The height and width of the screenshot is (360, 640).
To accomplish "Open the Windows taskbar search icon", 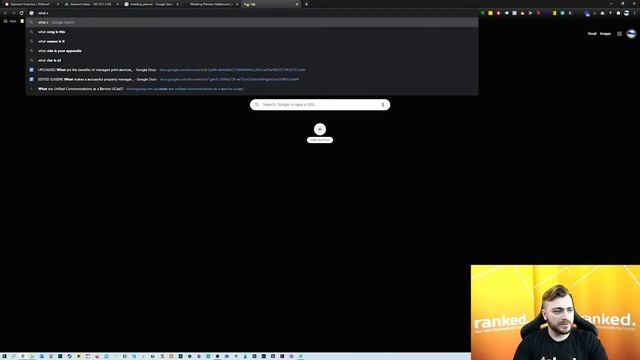I will click(13, 356).
